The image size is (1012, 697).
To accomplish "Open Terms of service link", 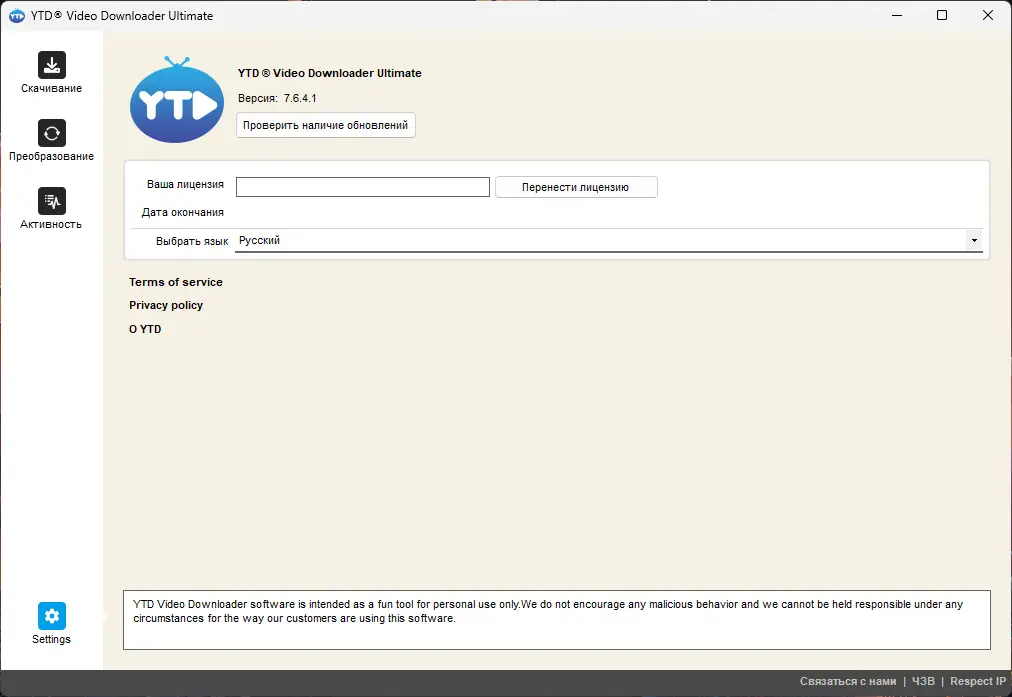I will tap(176, 282).
